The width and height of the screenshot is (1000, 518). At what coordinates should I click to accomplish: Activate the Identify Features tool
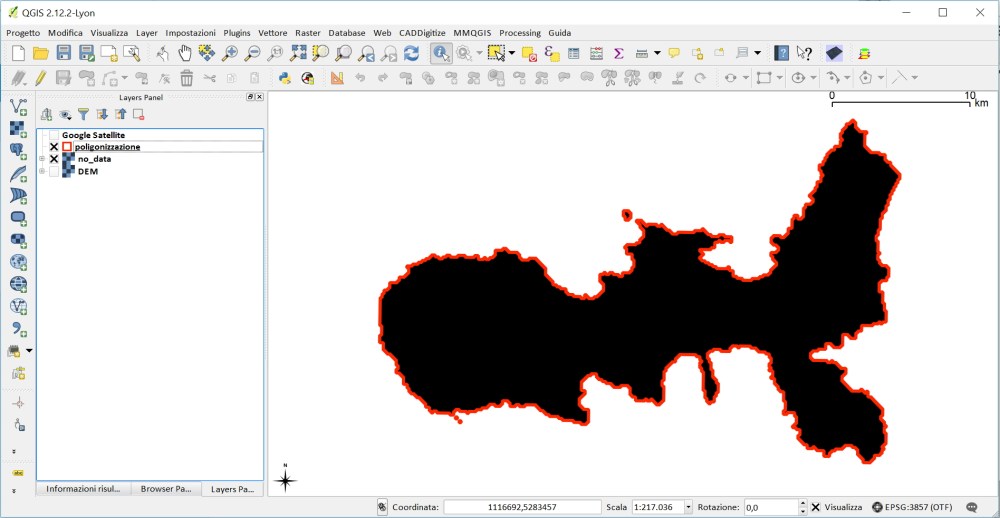pyautogui.click(x=440, y=53)
